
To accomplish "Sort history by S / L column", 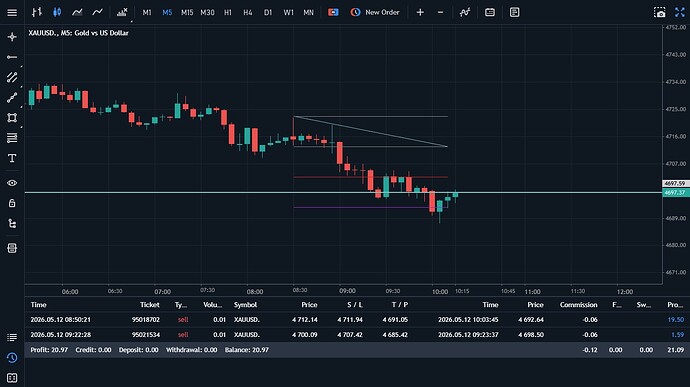I will click(355, 305).
